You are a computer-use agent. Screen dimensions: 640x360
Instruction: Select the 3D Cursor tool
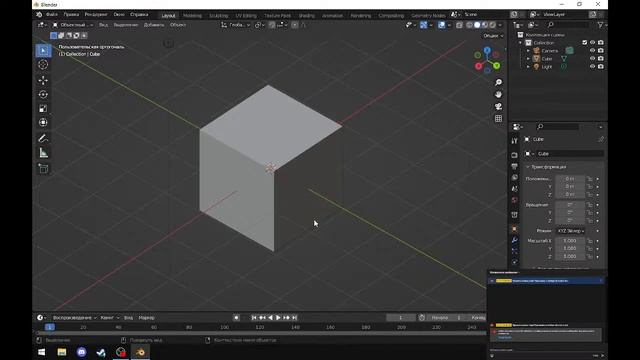43,64
